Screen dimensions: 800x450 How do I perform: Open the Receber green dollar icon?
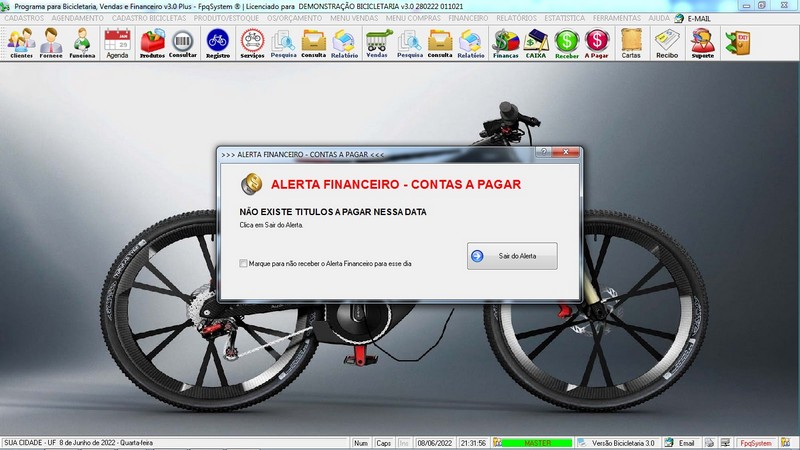[567, 43]
